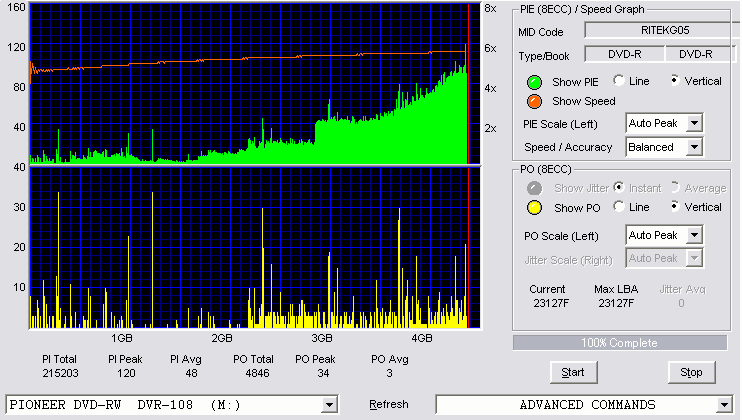
Task: Open Speed / Accuracy Balanced dropdown
Action: click(x=694, y=147)
